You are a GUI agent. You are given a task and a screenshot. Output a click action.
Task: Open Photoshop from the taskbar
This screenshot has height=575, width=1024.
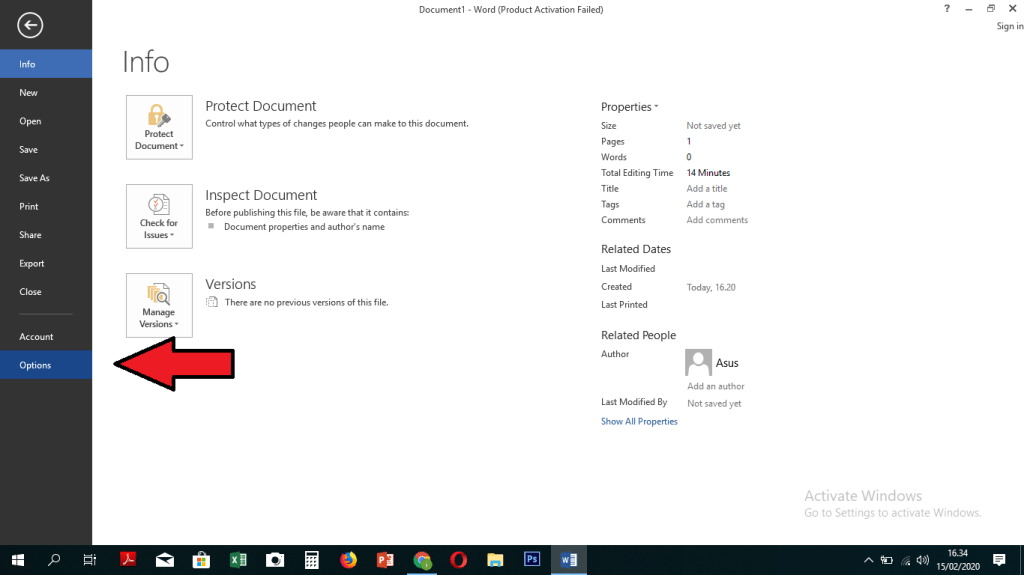[532, 560]
